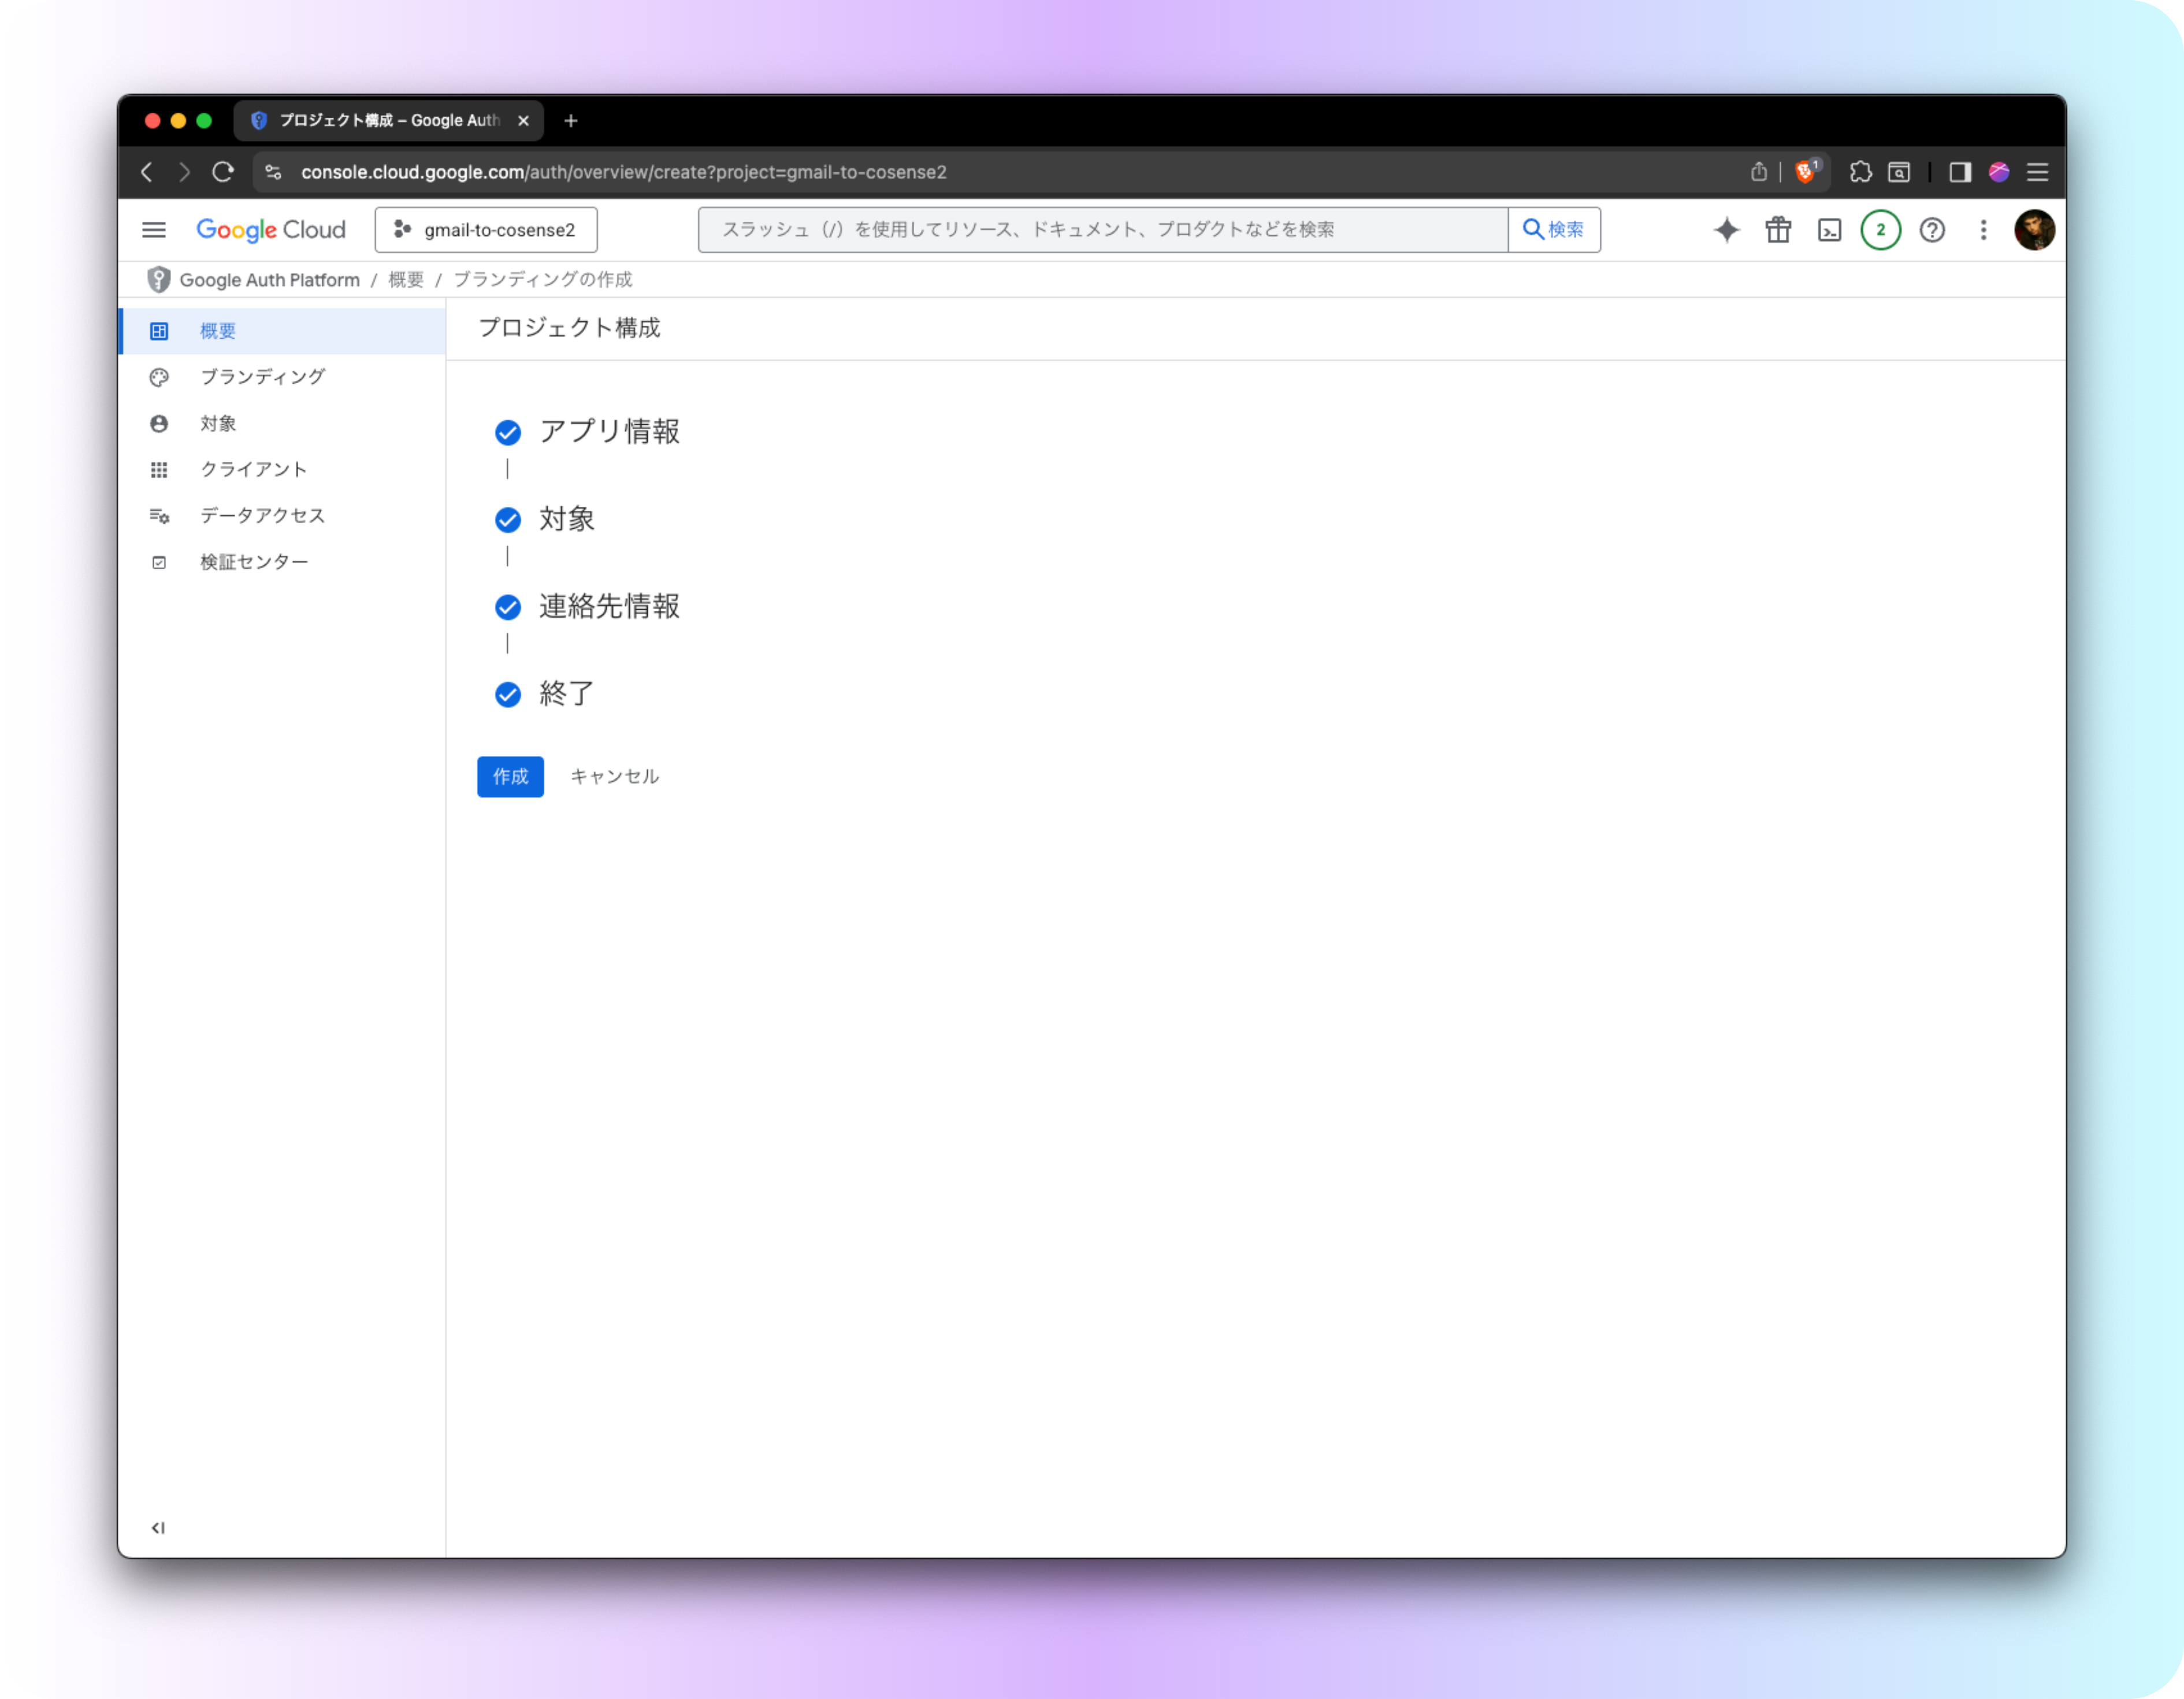Screen dimensions: 2184x1699
Task: Open the Leo AI browser icon
Action: 1999,172
